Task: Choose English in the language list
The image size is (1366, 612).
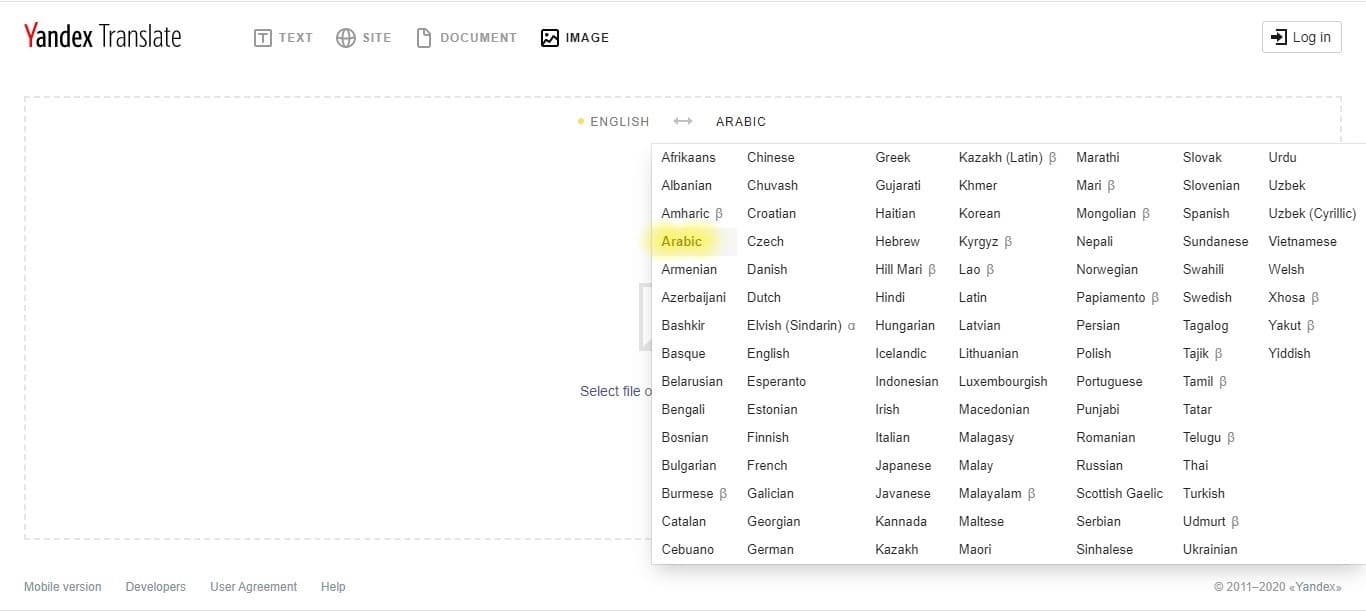Action: 768,353
